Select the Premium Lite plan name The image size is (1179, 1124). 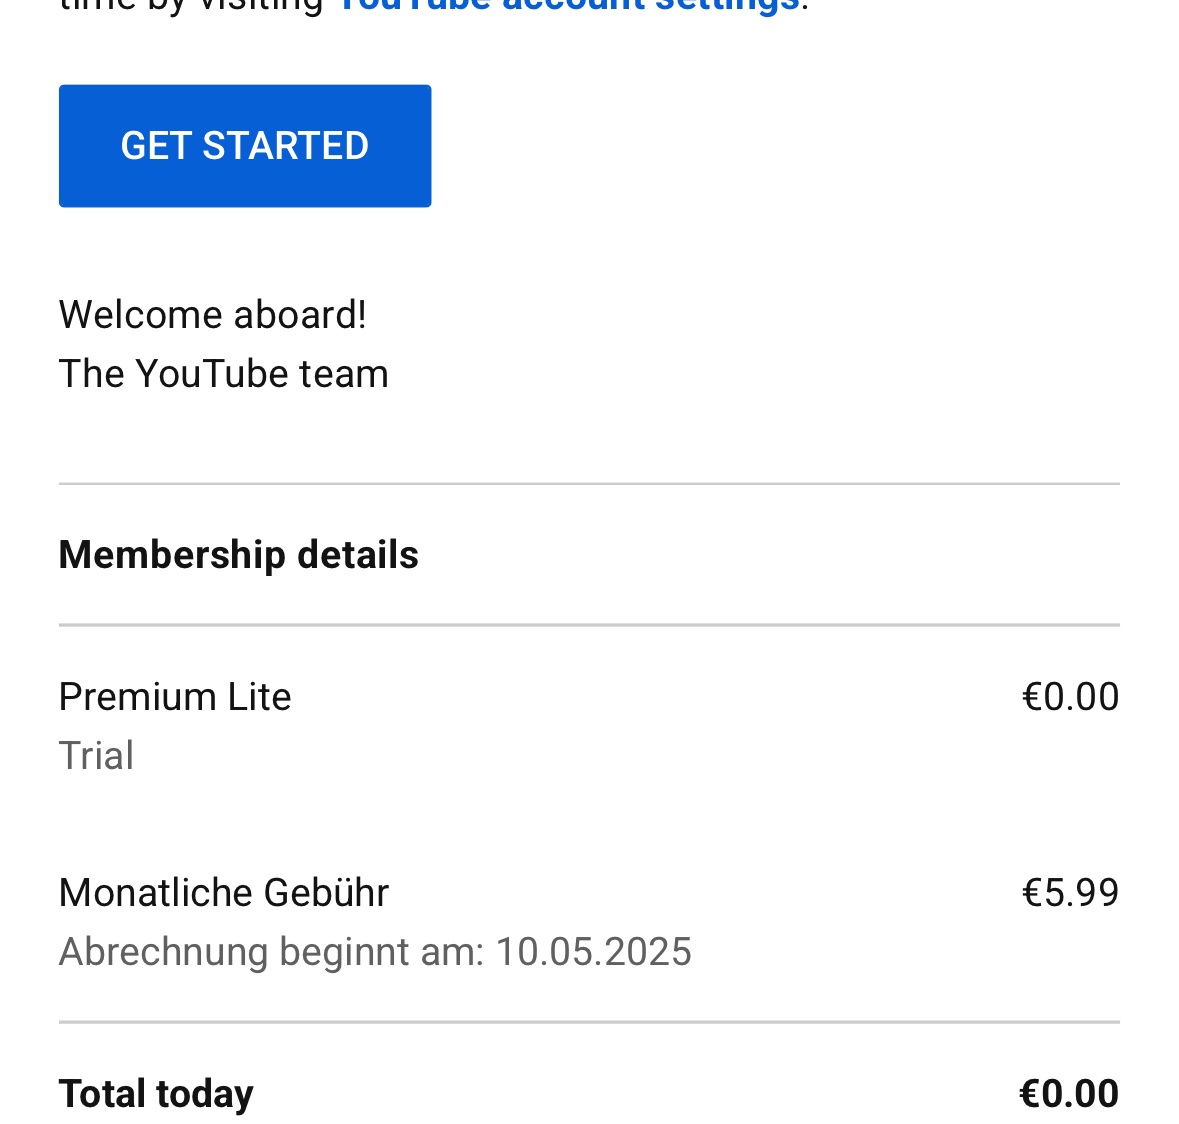(x=175, y=697)
